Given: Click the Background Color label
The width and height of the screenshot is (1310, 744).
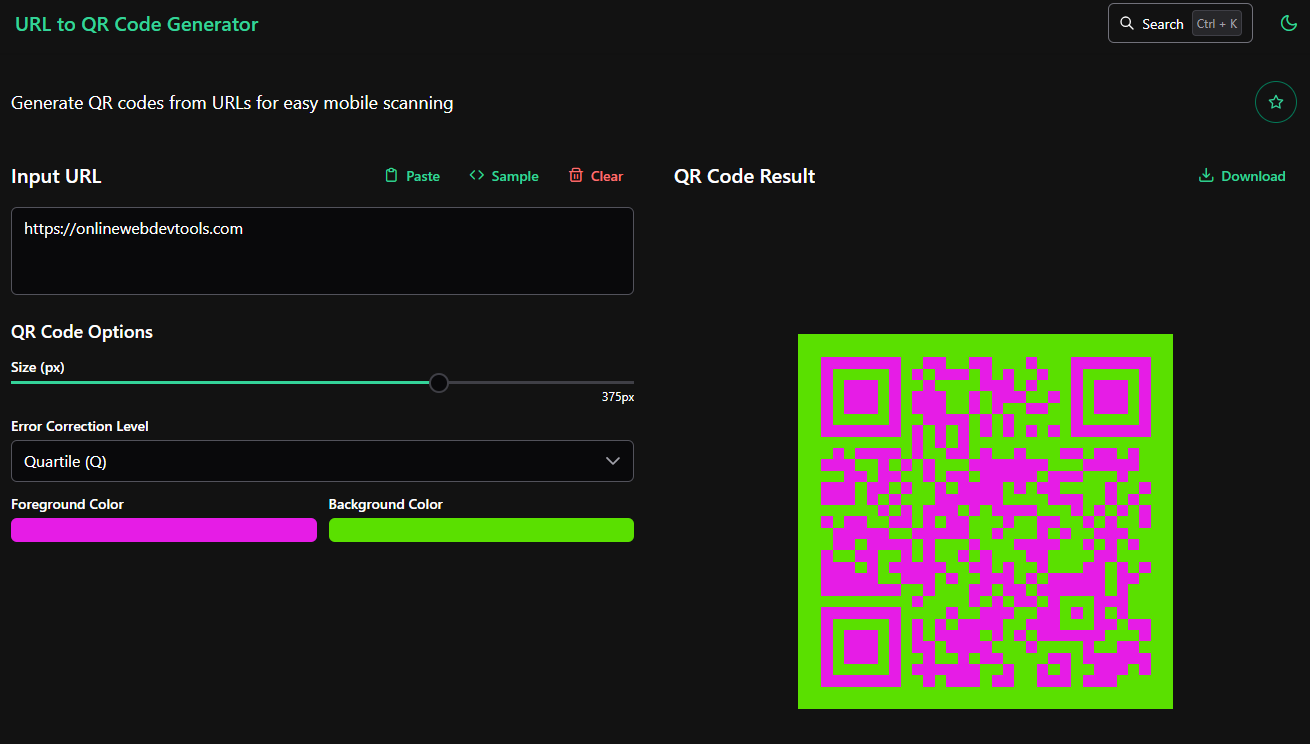Looking at the screenshot, I should (386, 504).
